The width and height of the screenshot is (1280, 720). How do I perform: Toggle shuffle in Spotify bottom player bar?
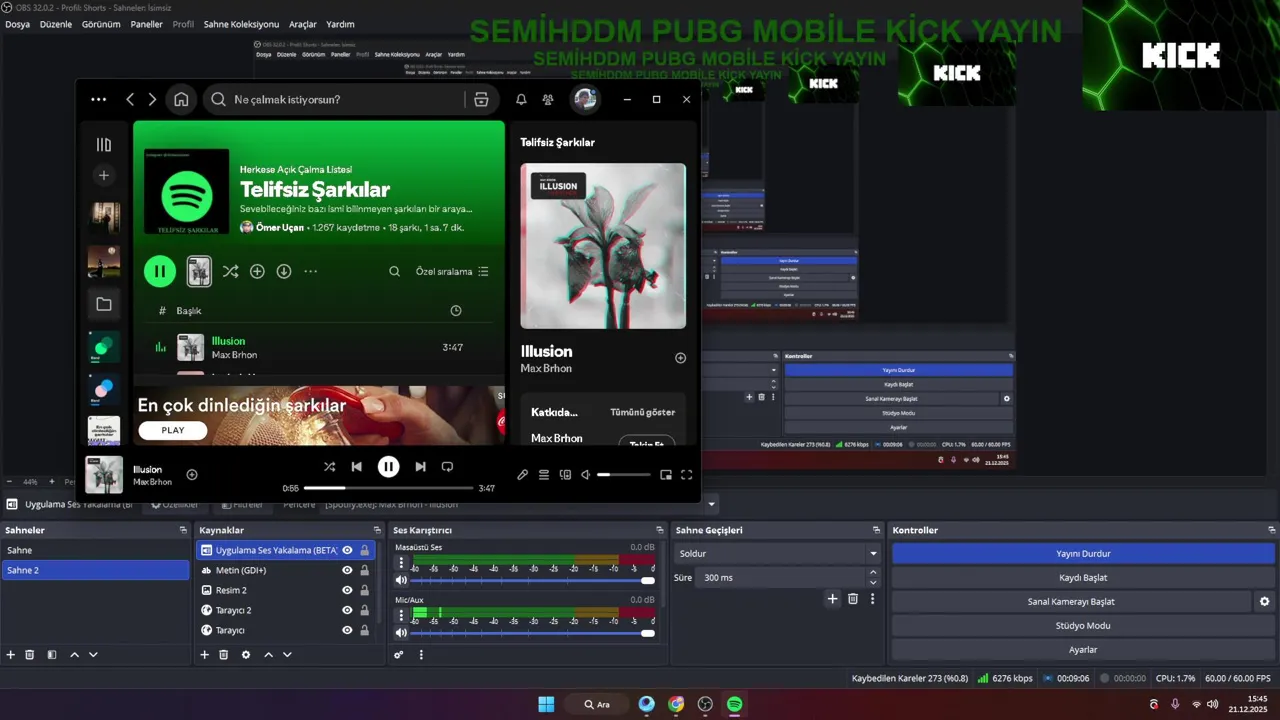click(x=329, y=466)
